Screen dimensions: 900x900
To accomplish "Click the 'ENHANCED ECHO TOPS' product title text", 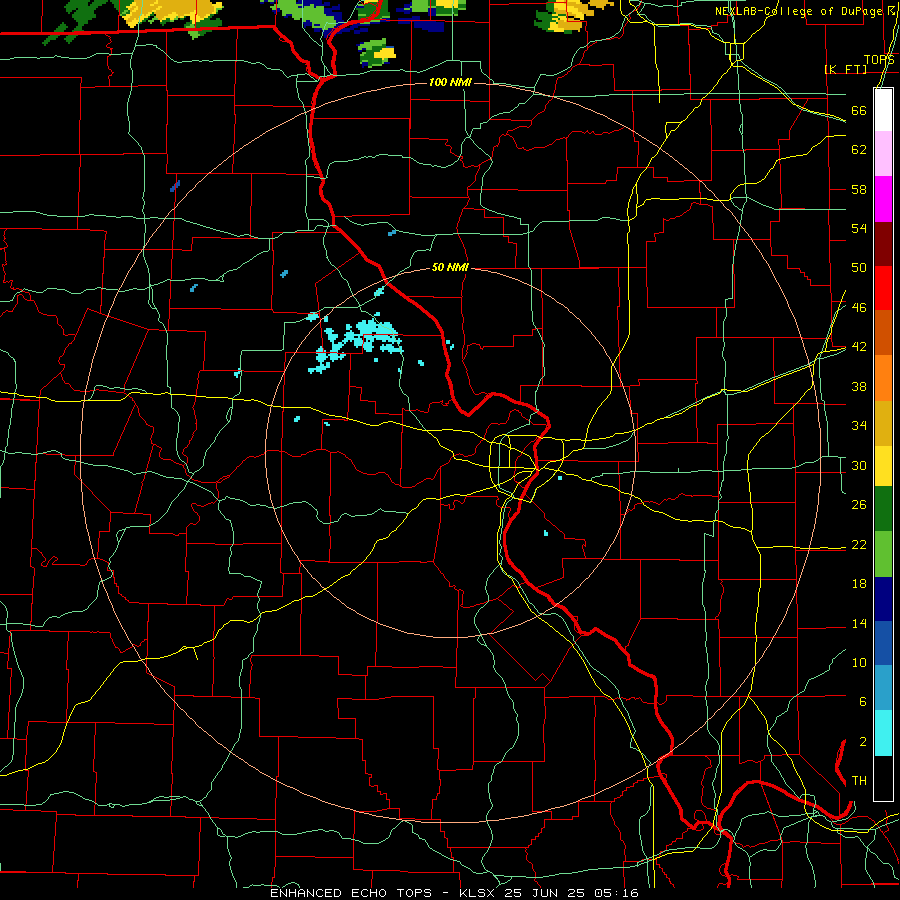I will click(x=351, y=893).
